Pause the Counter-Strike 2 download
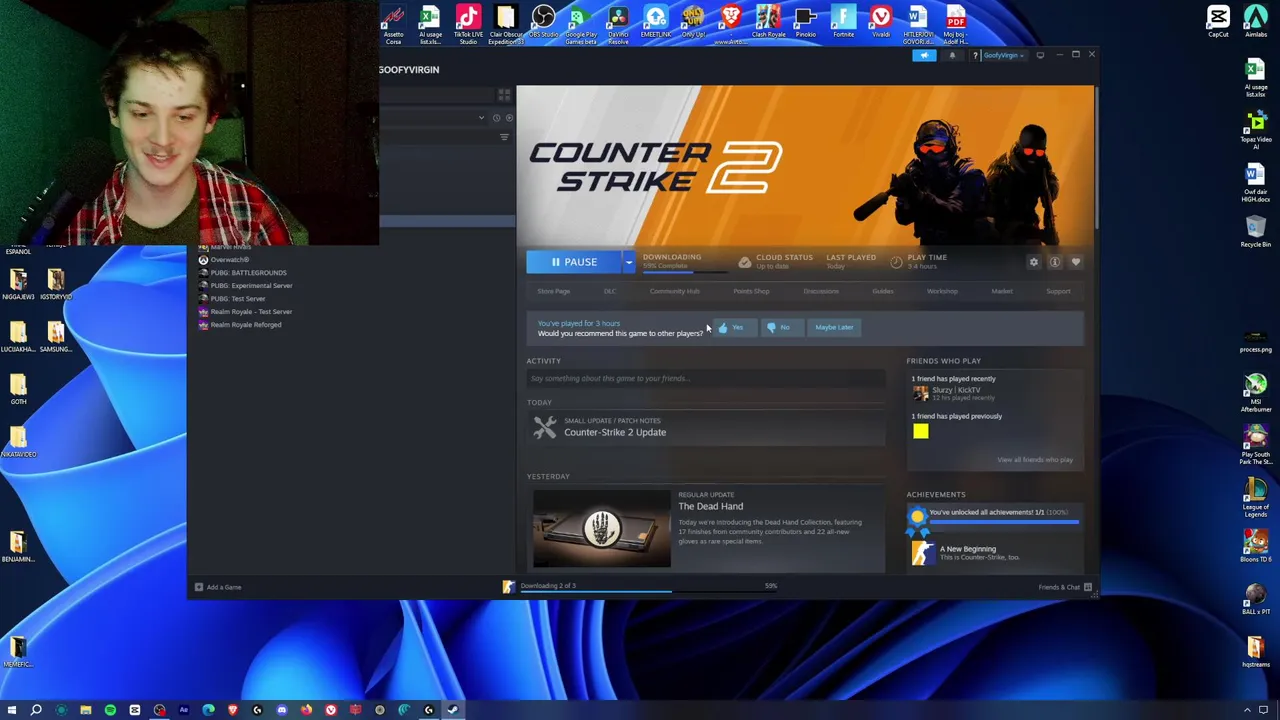The width and height of the screenshot is (1280, 720). click(573, 262)
